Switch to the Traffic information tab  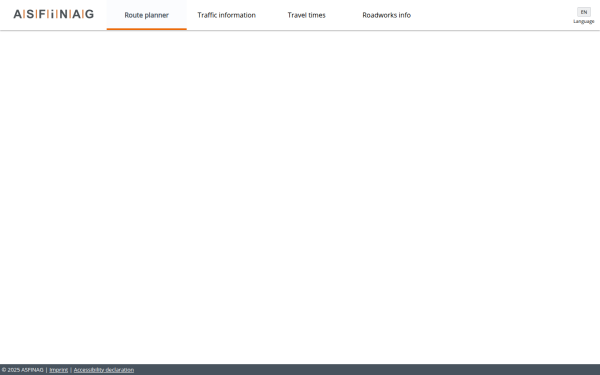[x=227, y=15]
